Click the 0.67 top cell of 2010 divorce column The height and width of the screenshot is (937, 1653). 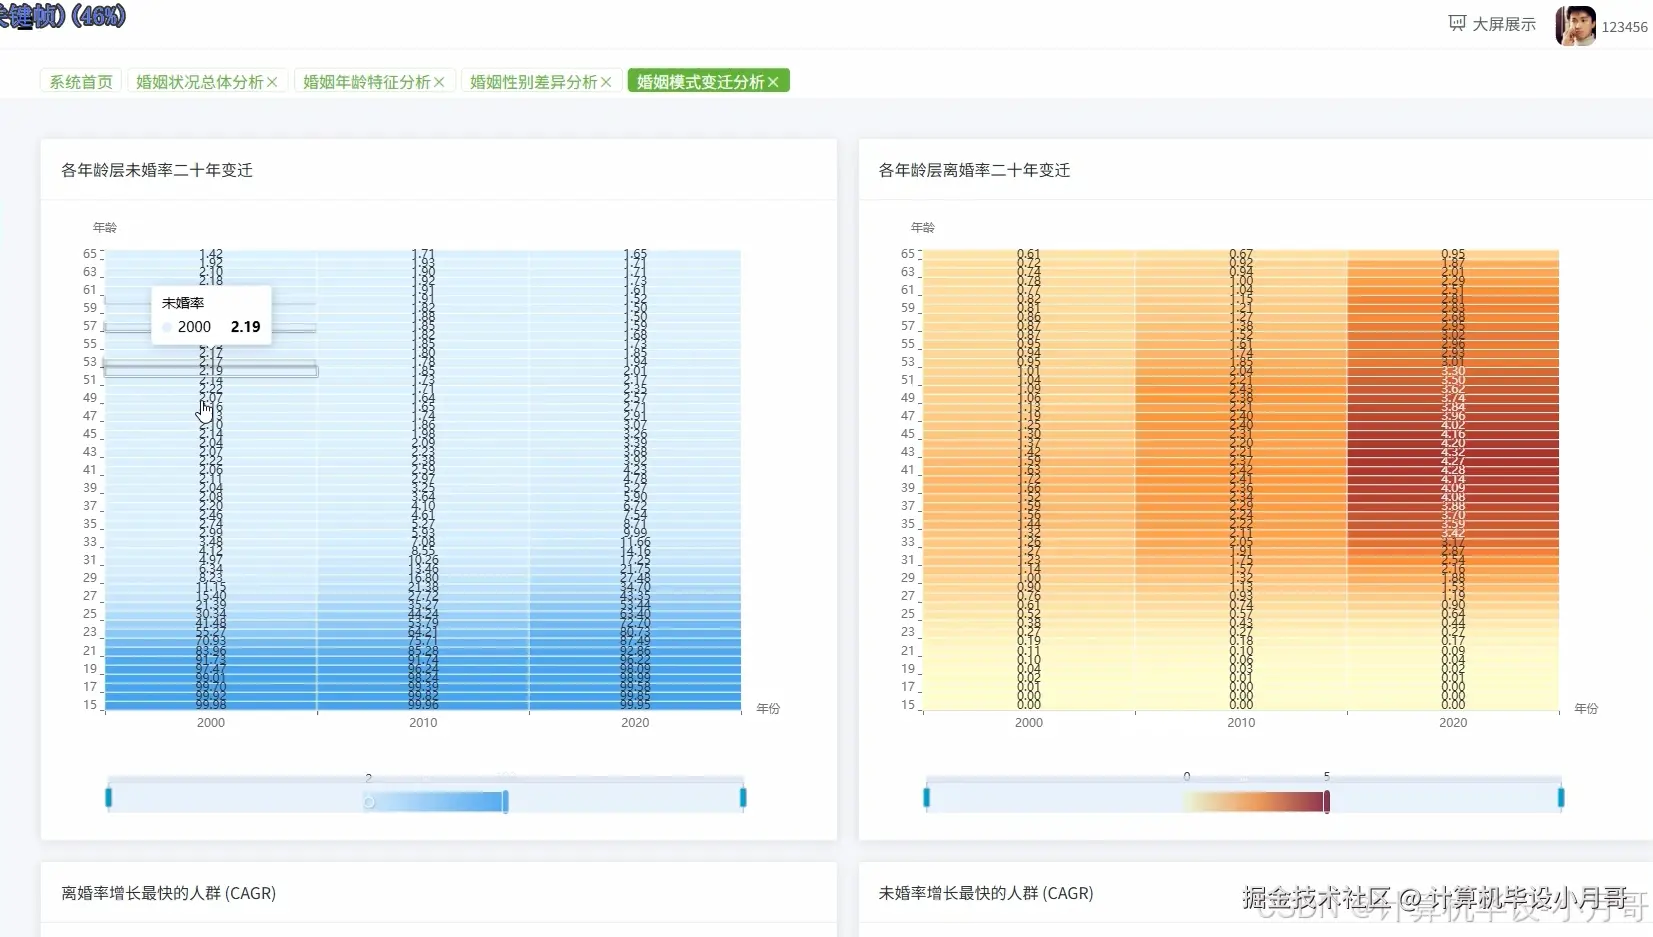[1241, 254]
